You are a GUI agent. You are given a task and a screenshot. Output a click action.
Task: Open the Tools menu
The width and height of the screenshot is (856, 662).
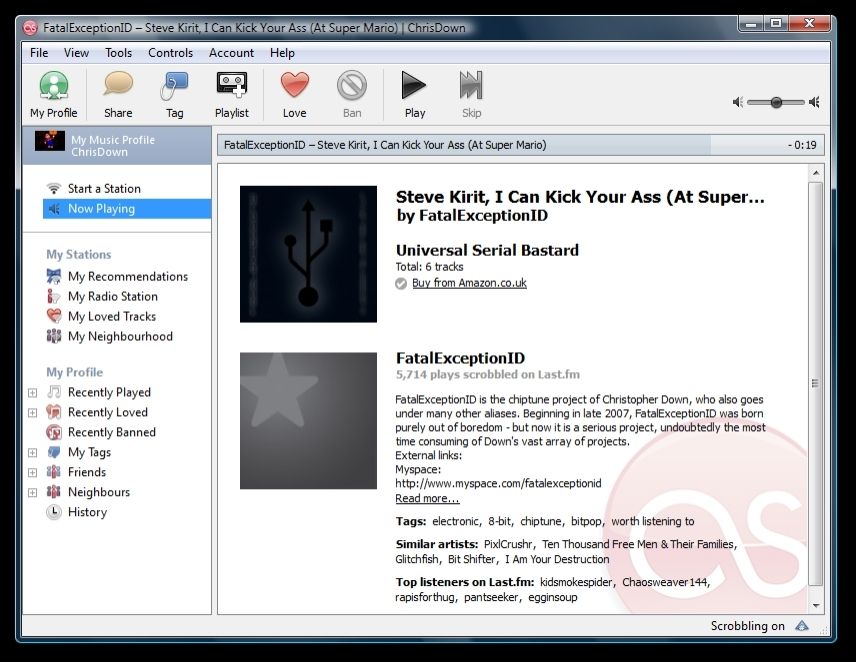[x=118, y=53]
